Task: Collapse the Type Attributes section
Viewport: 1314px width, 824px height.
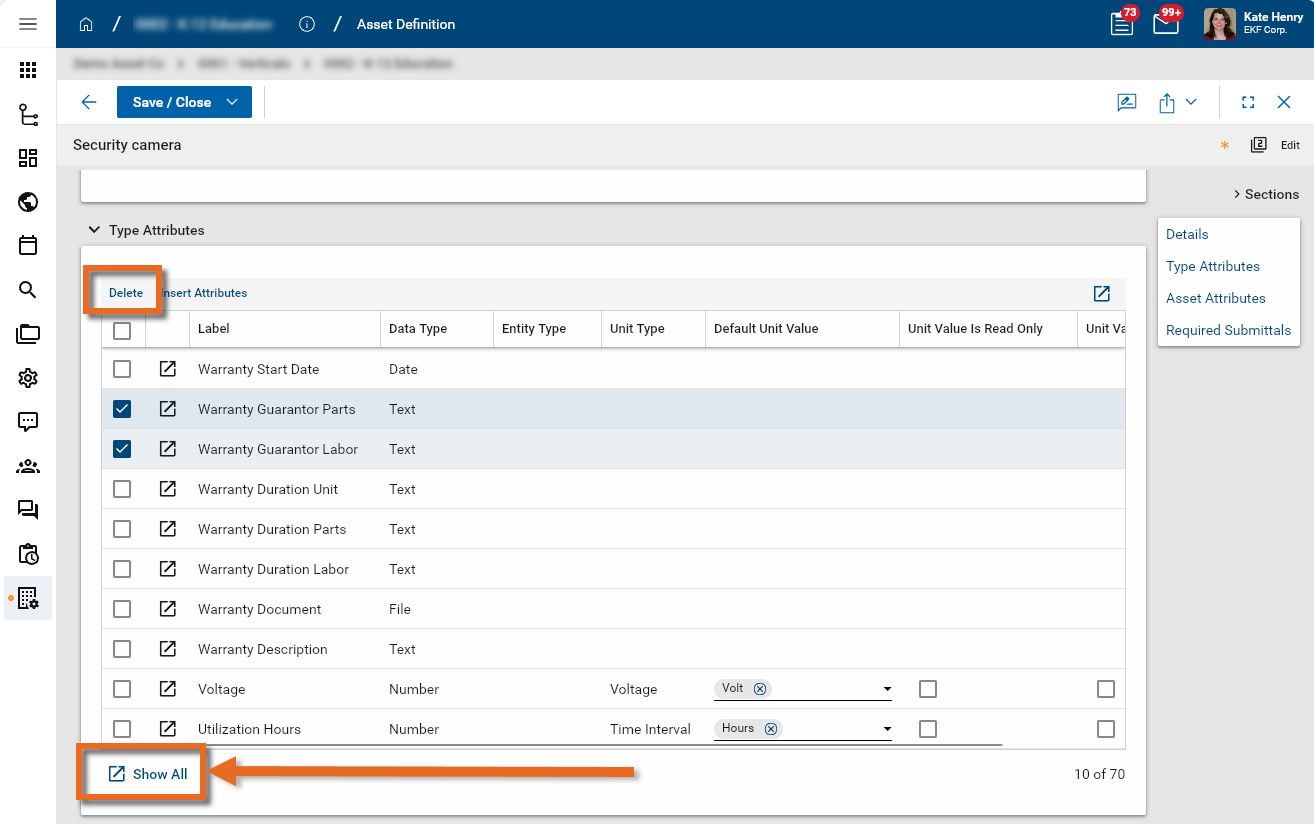Action: [x=94, y=230]
